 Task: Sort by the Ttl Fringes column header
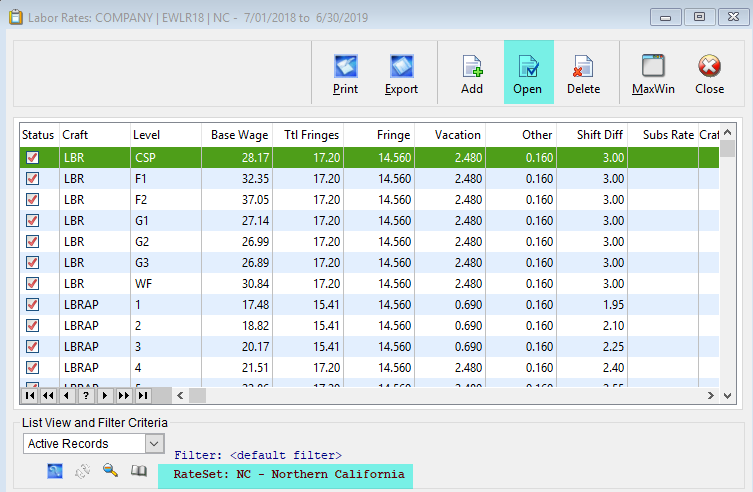308,135
